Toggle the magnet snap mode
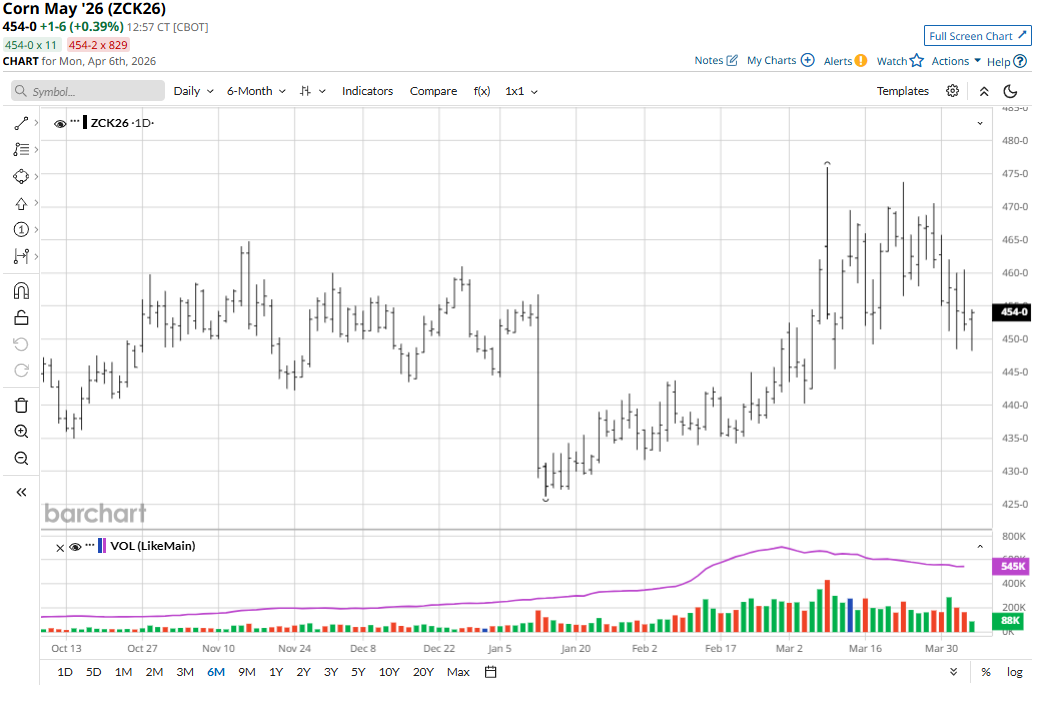Screen dimensions: 1050x704 21,291
